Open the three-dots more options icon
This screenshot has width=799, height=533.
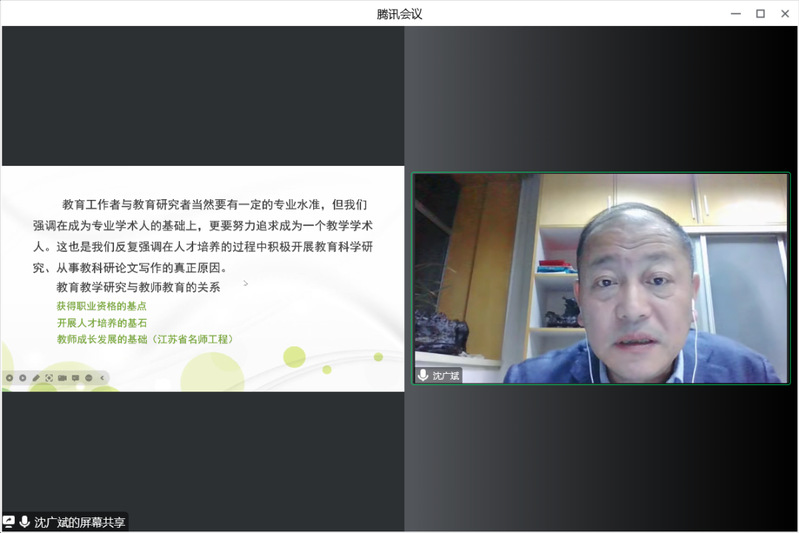[88, 377]
